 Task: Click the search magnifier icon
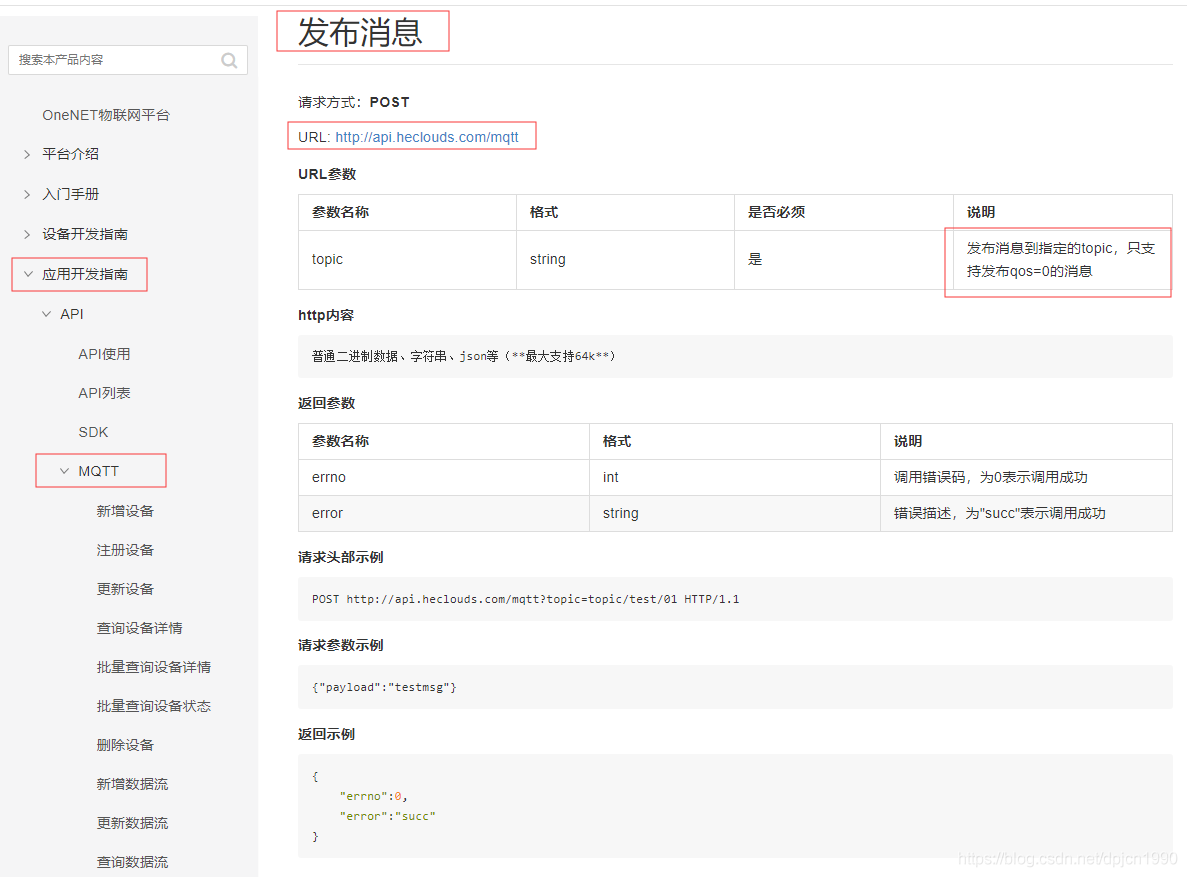[229, 61]
